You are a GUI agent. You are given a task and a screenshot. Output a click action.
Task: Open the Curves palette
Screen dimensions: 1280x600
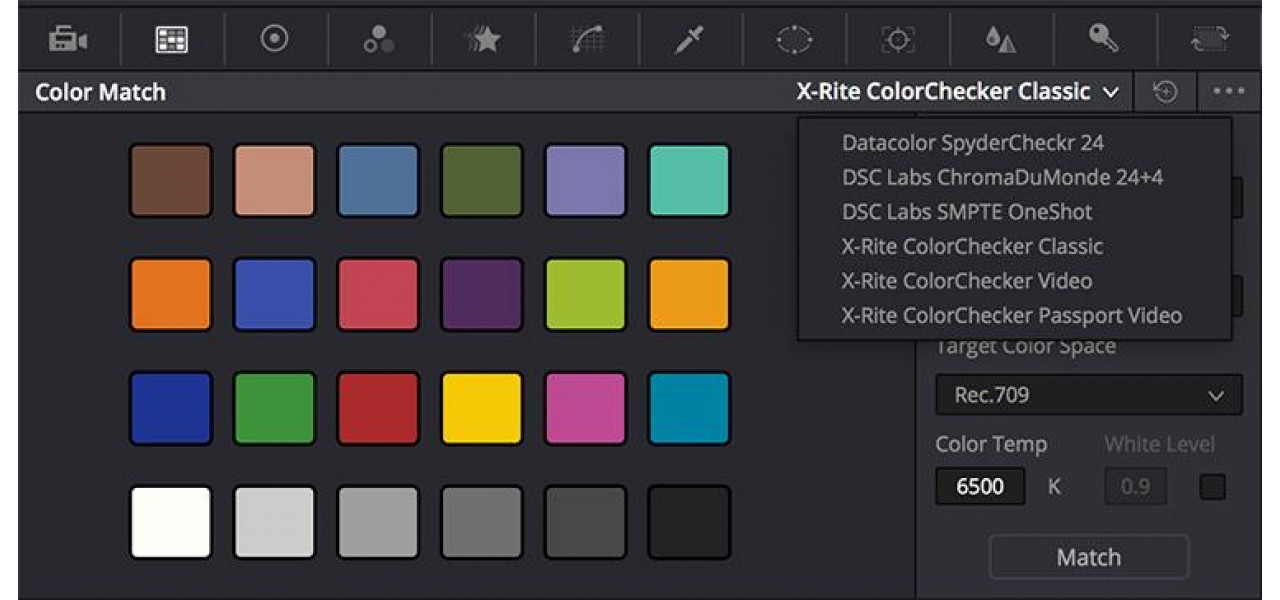click(x=586, y=39)
